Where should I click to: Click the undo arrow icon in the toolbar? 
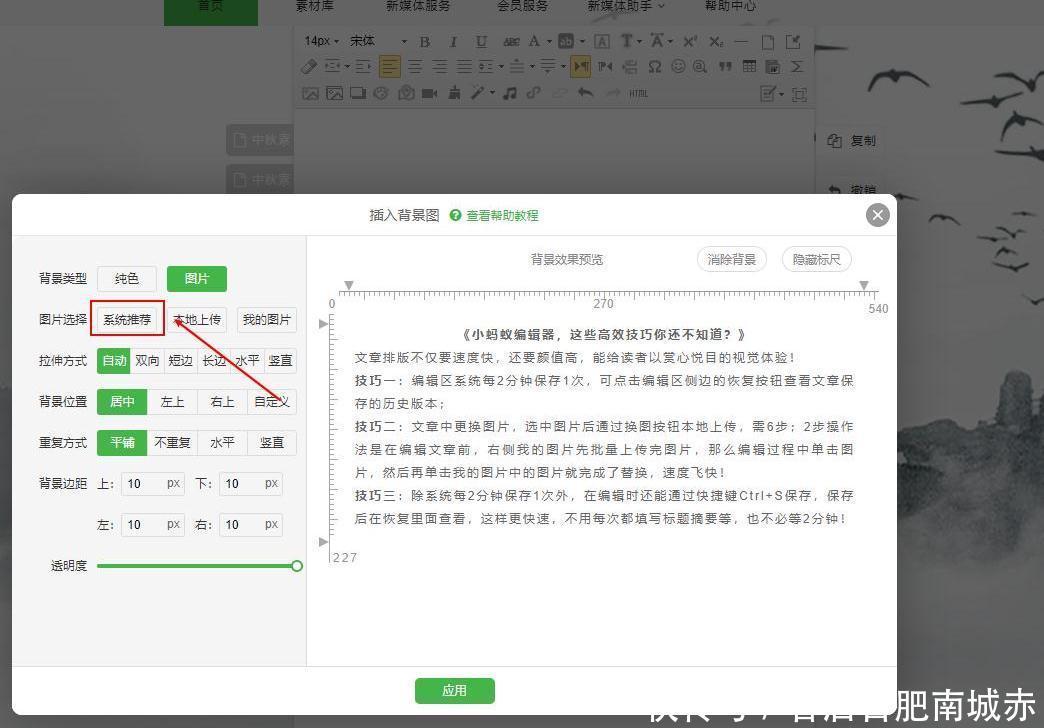pos(586,93)
